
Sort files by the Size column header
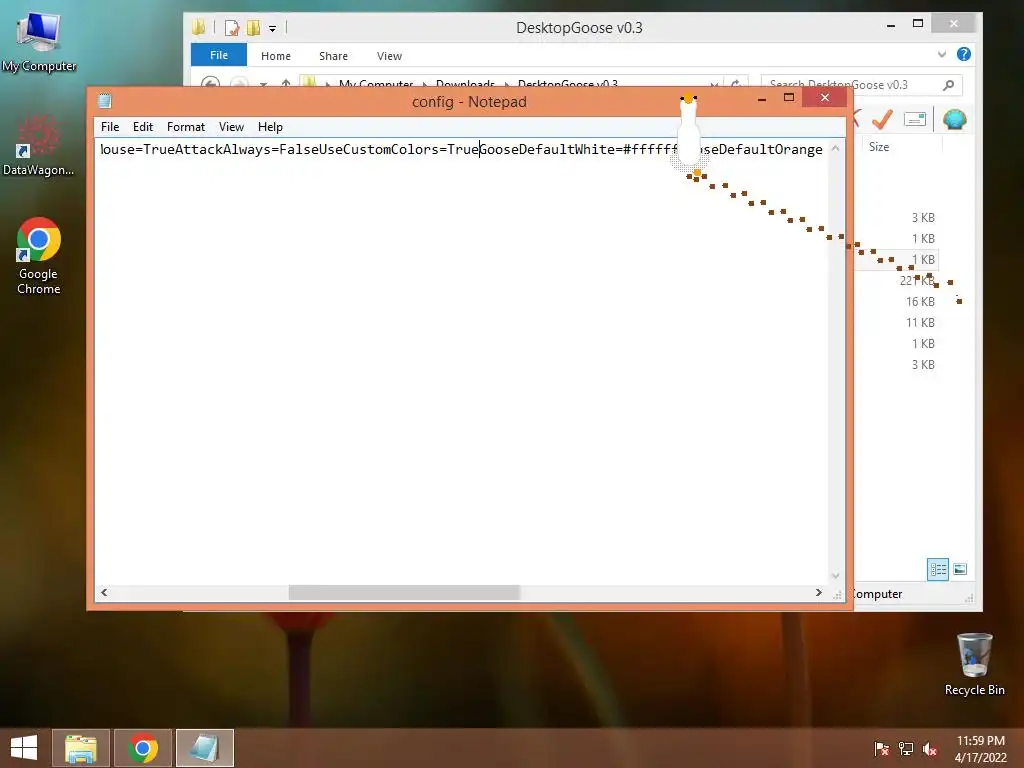click(879, 147)
